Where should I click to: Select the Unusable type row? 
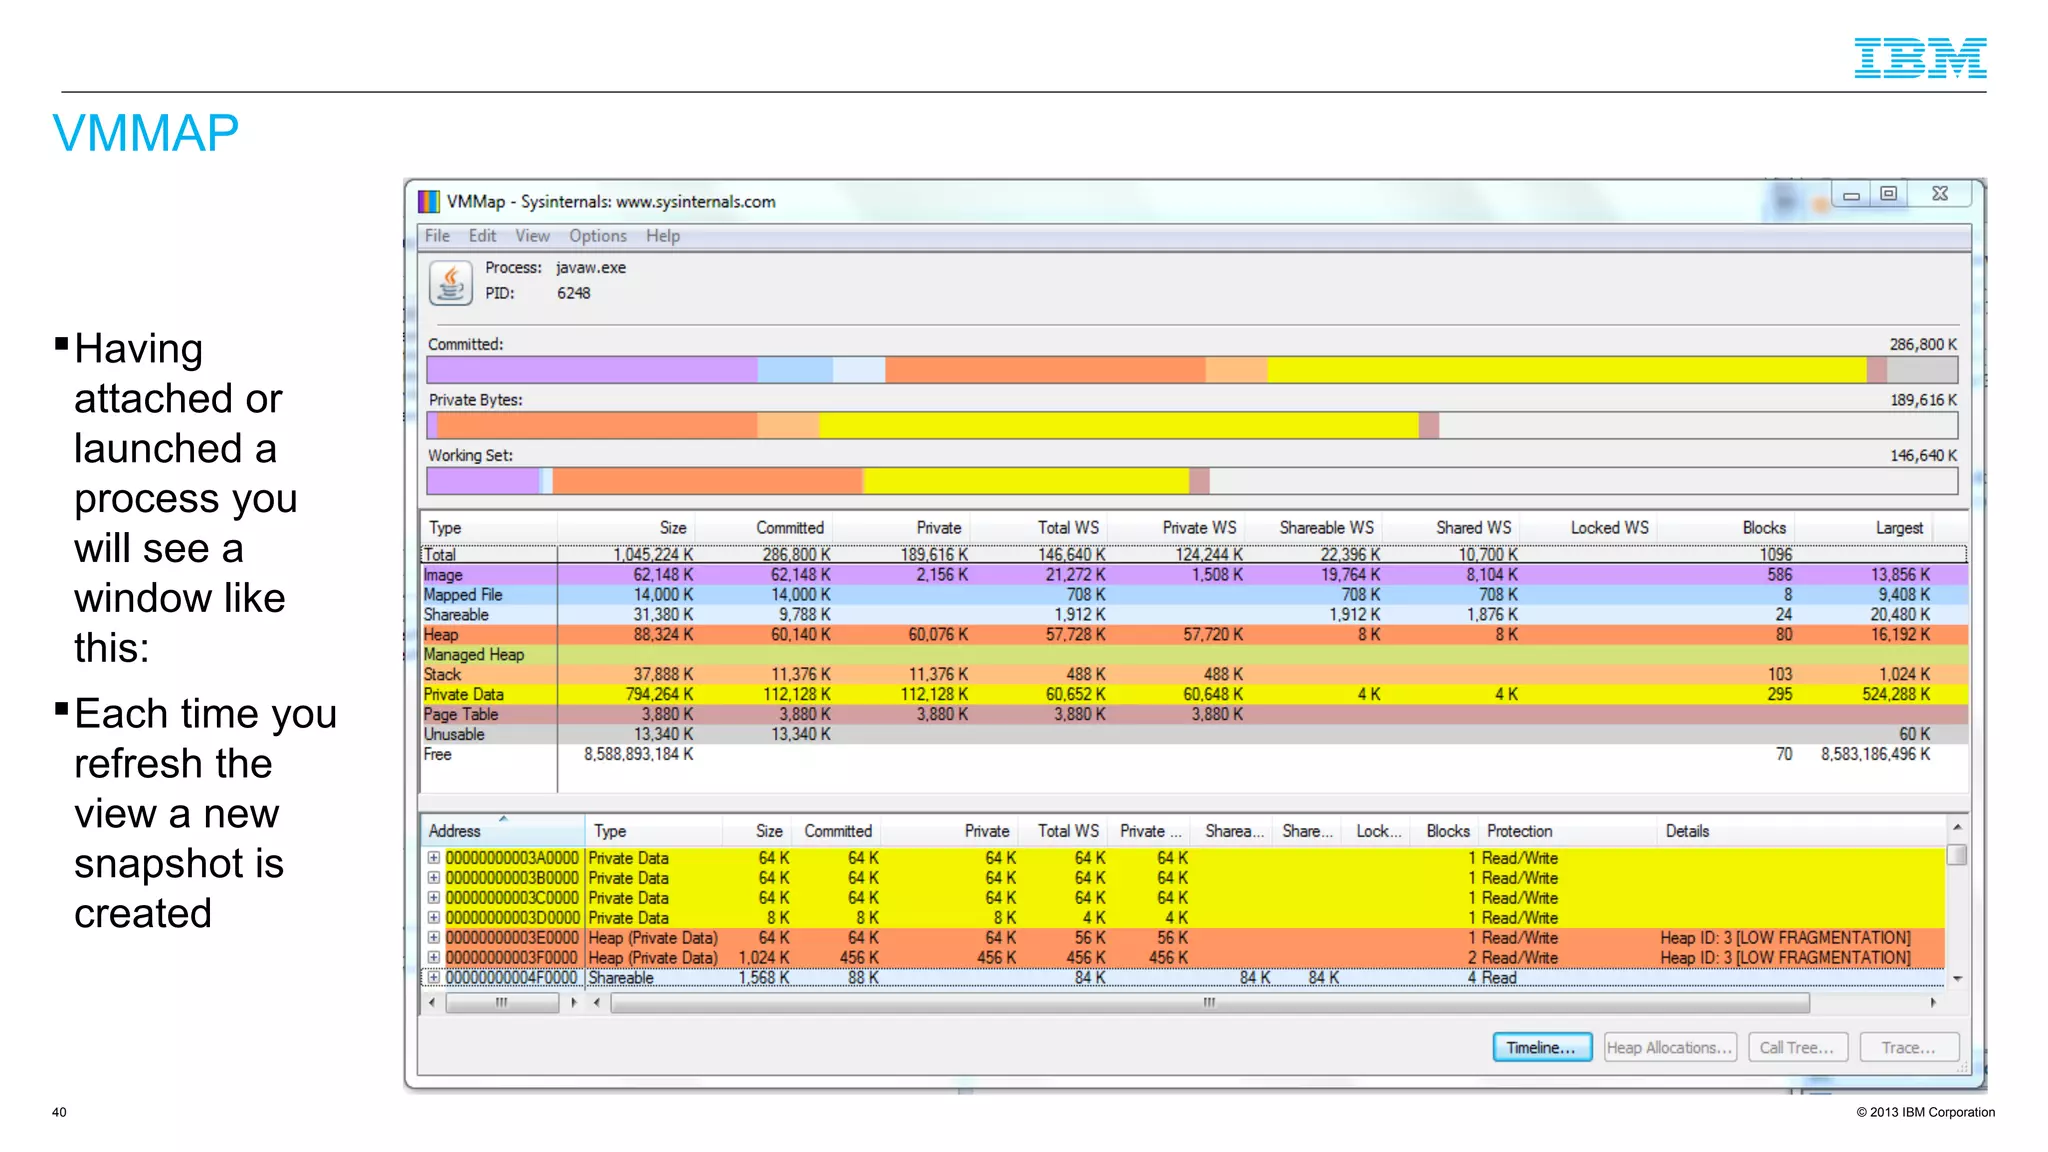1194,735
